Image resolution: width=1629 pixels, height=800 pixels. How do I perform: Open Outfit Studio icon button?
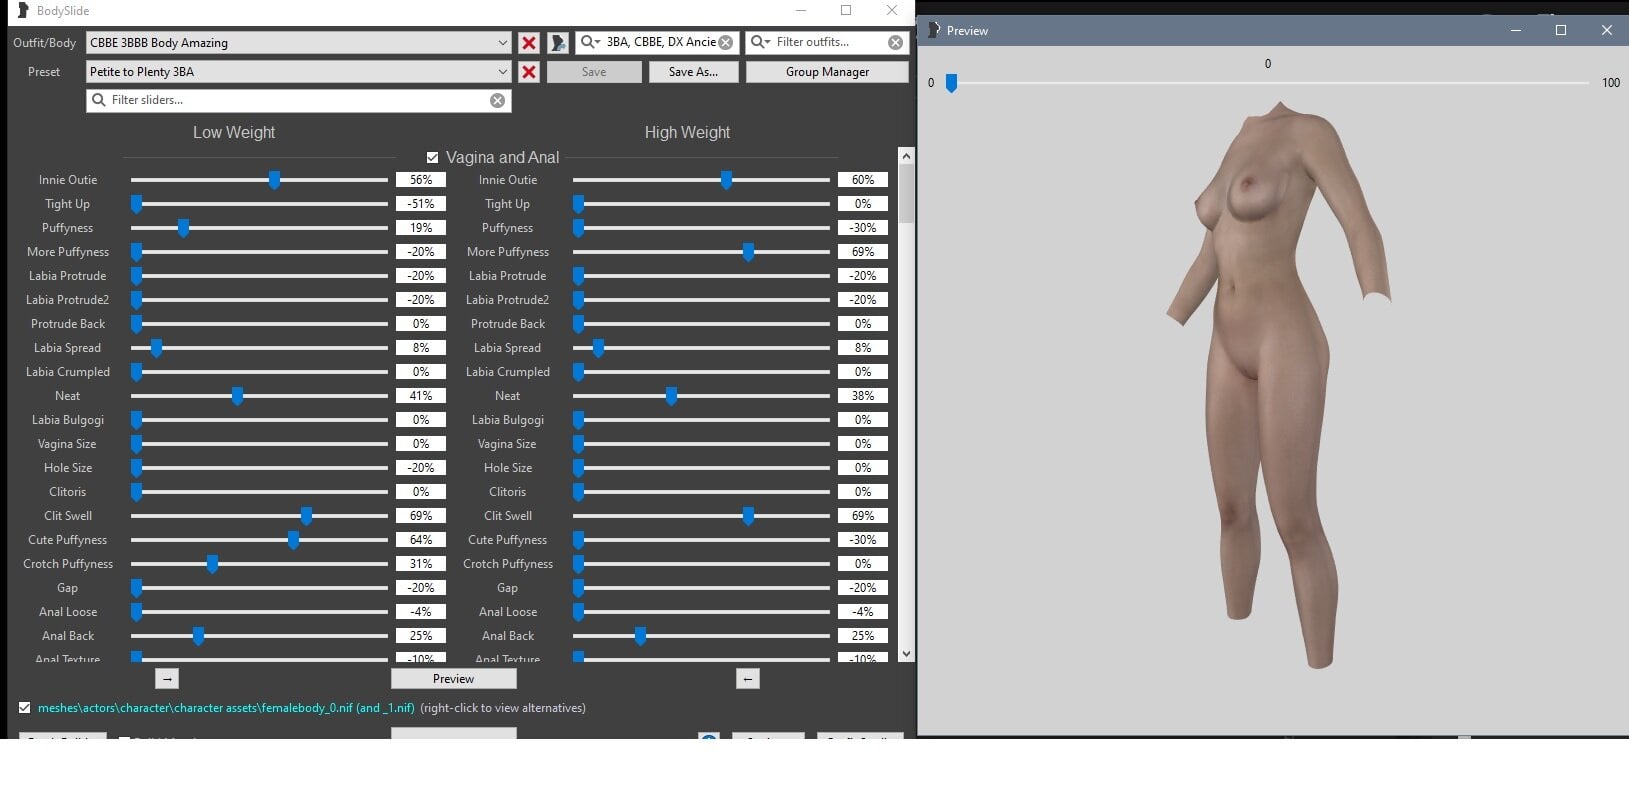coord(558,43)
